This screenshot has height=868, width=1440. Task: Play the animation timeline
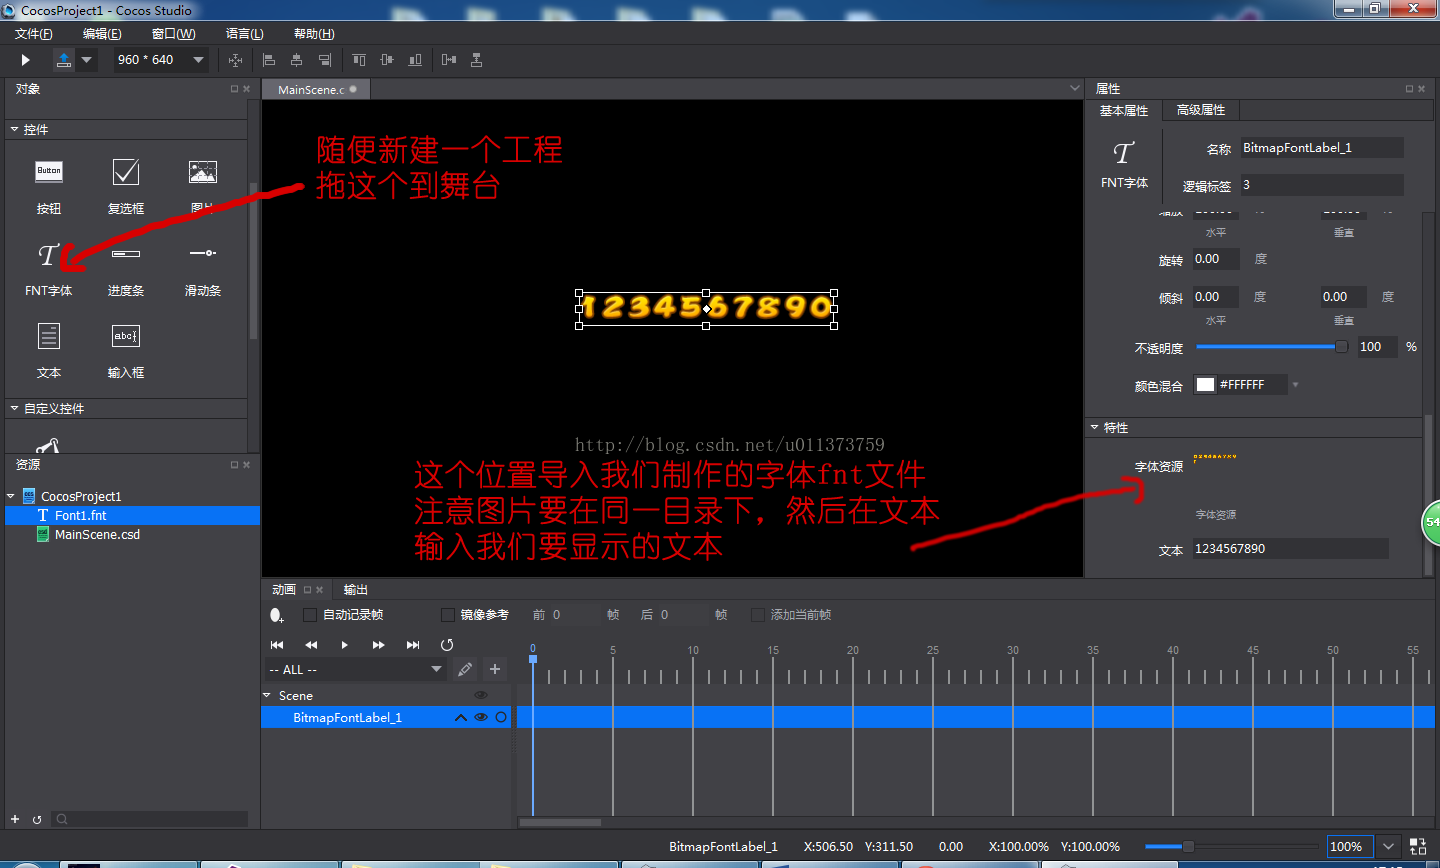[x=345, y=645]
